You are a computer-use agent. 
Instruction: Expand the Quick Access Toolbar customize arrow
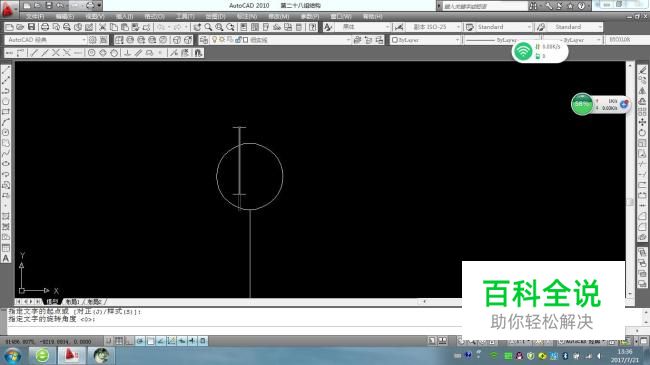click(x=99, y=5)
